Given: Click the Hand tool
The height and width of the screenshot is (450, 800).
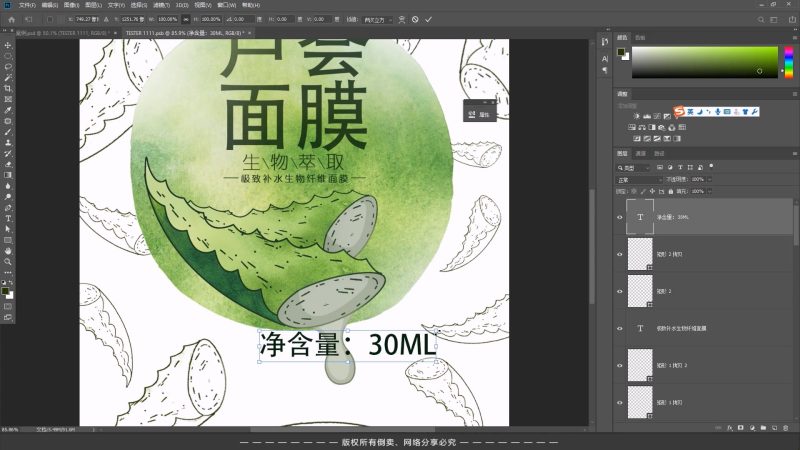Looking at the screenshot, I should point(8,250).
